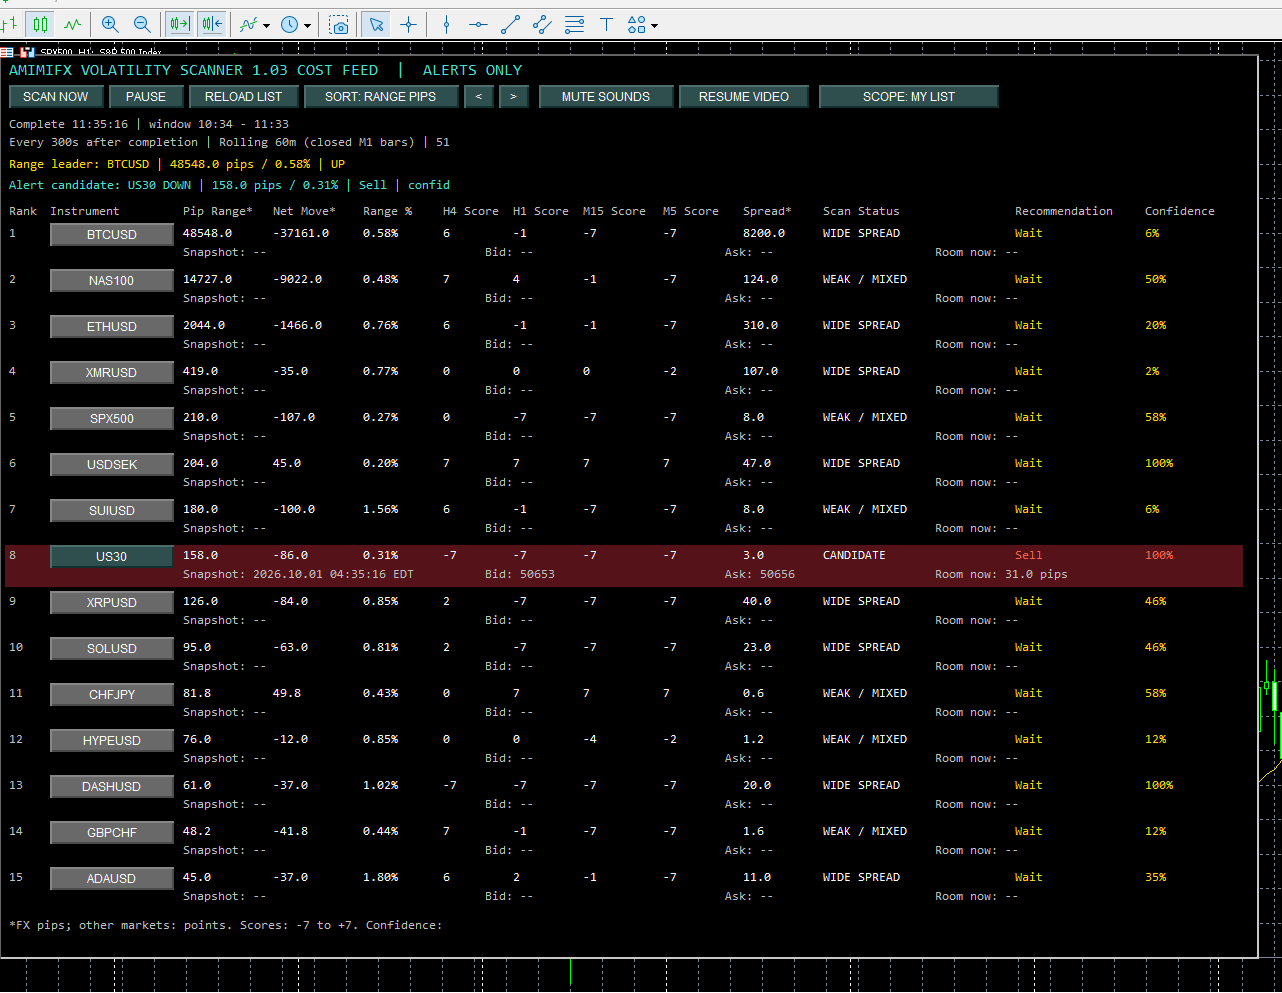
Task: Select the horizontal line drawing tool
Action: 478,24
